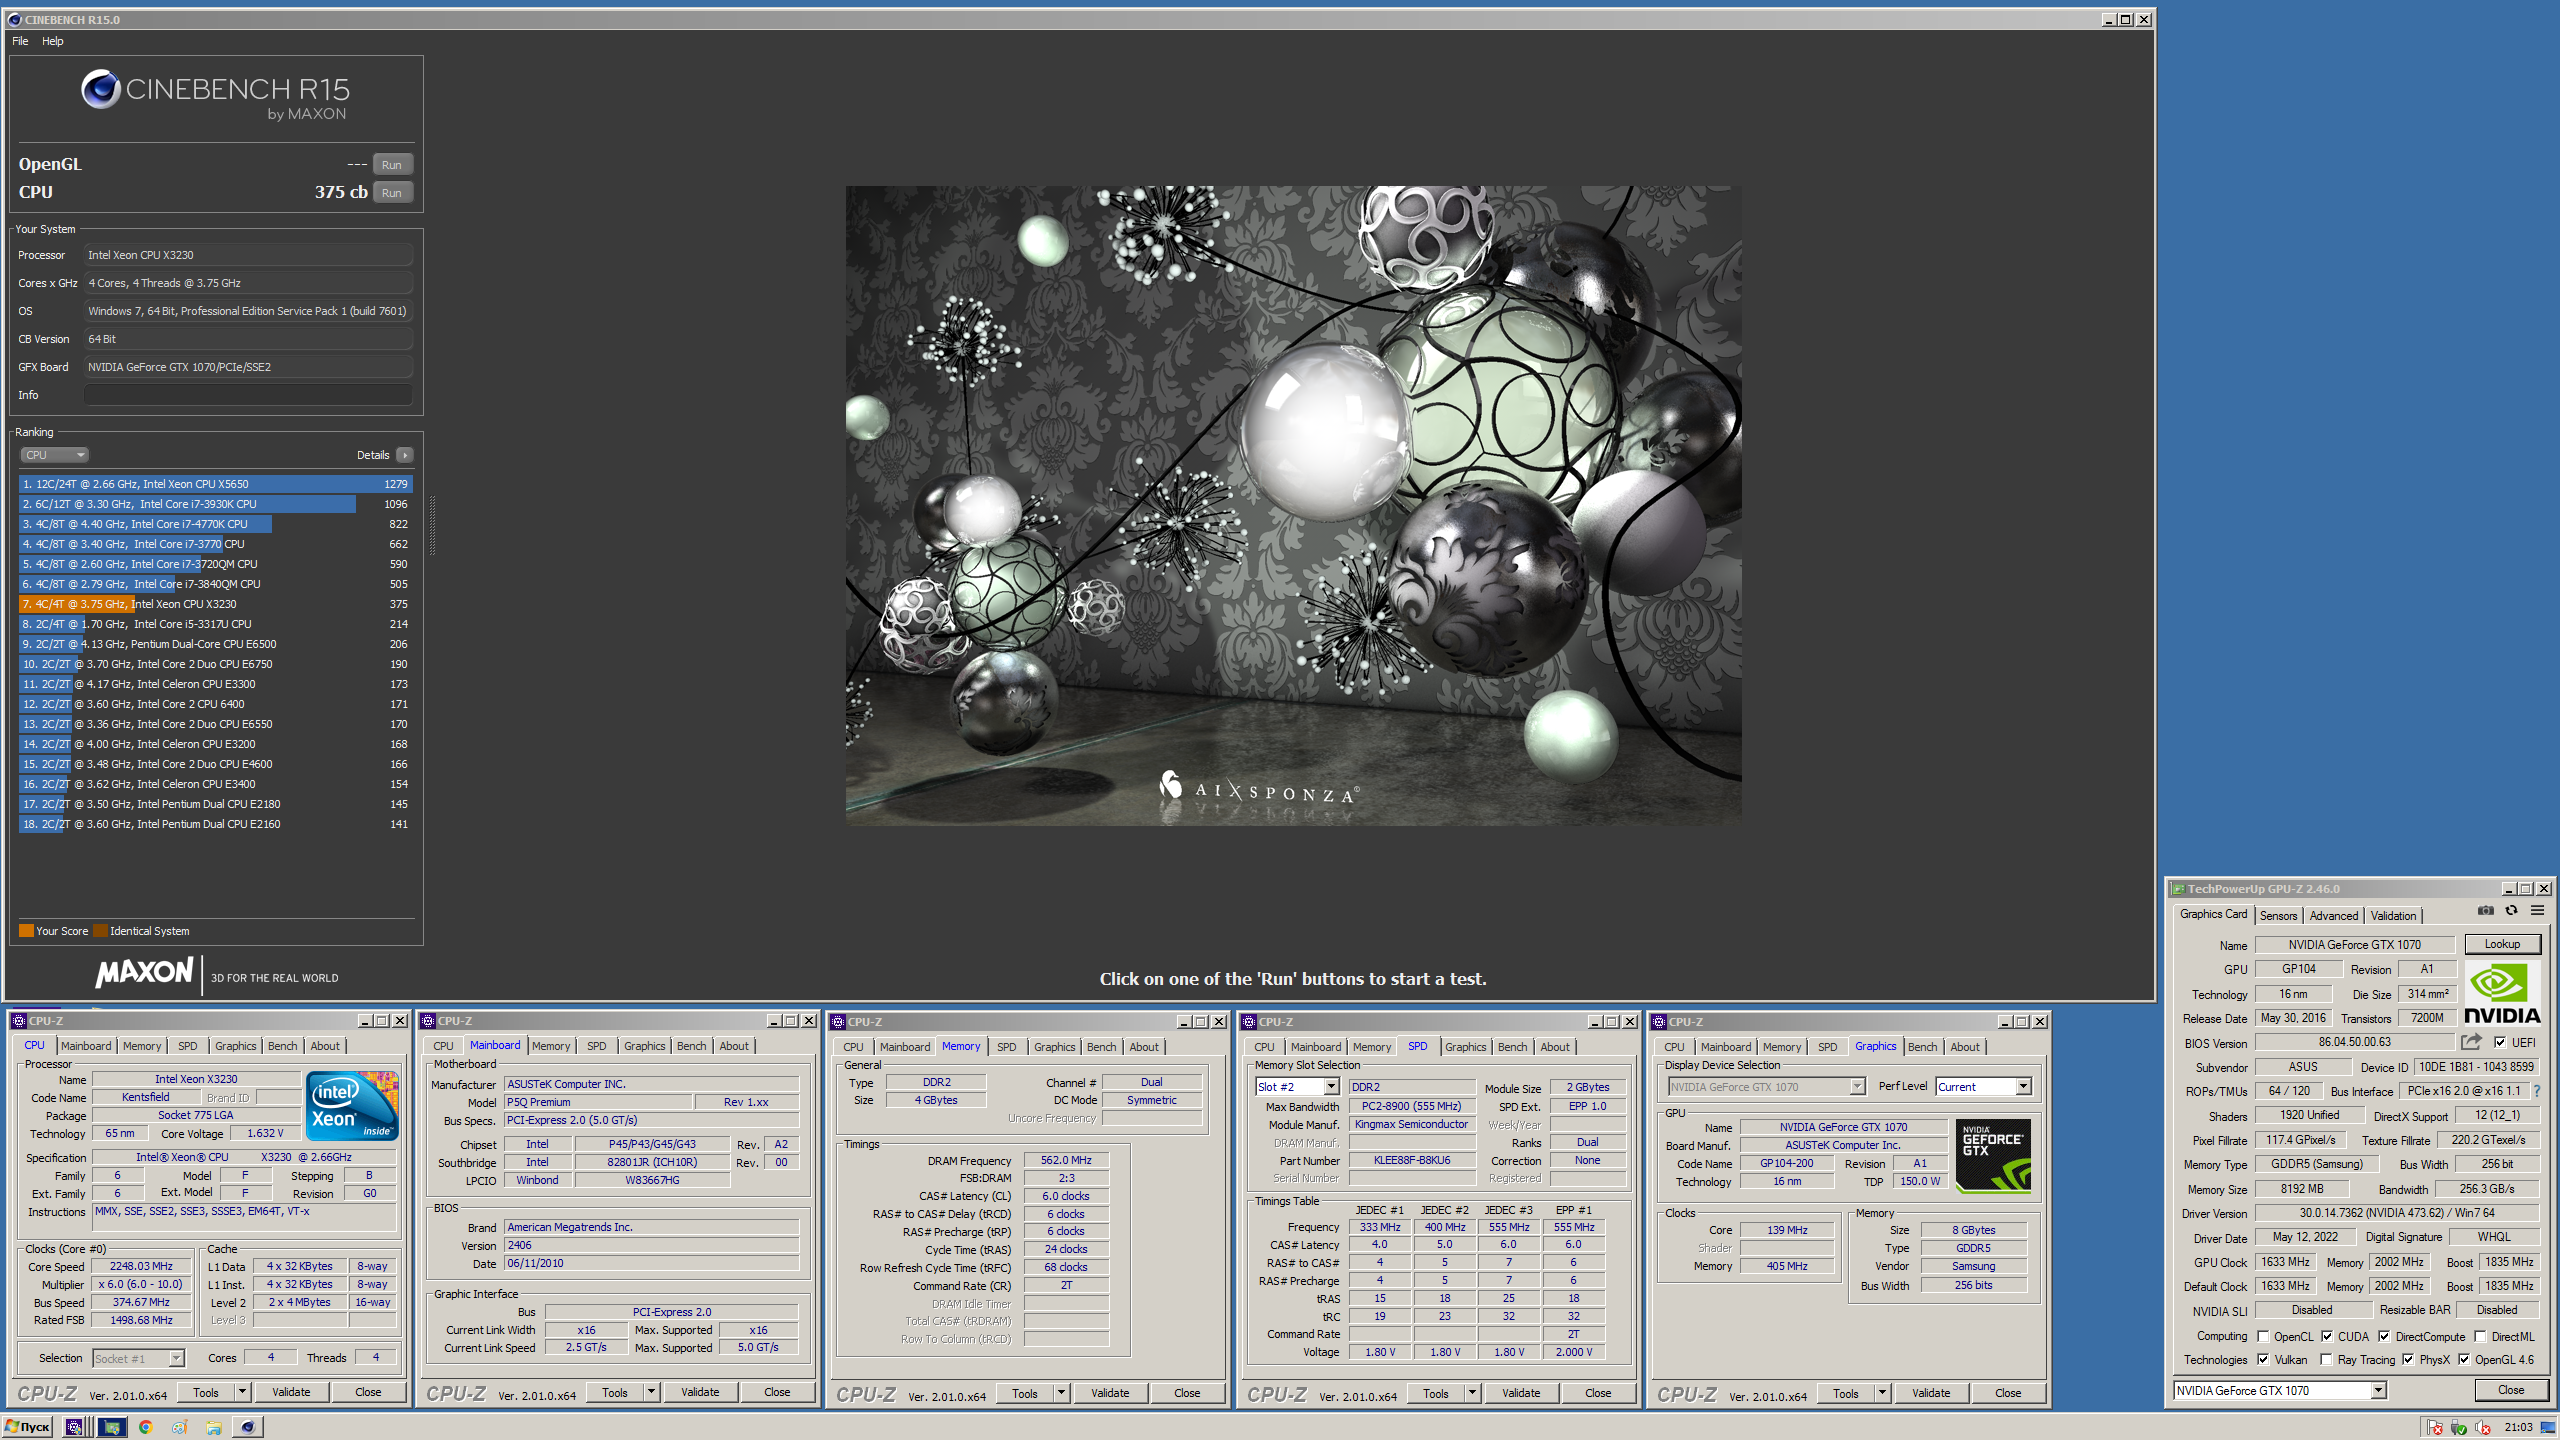Click the Intel Xeon inside logo in CPU-Z
2560x1440 pixels.
[x=352, y=1105]
